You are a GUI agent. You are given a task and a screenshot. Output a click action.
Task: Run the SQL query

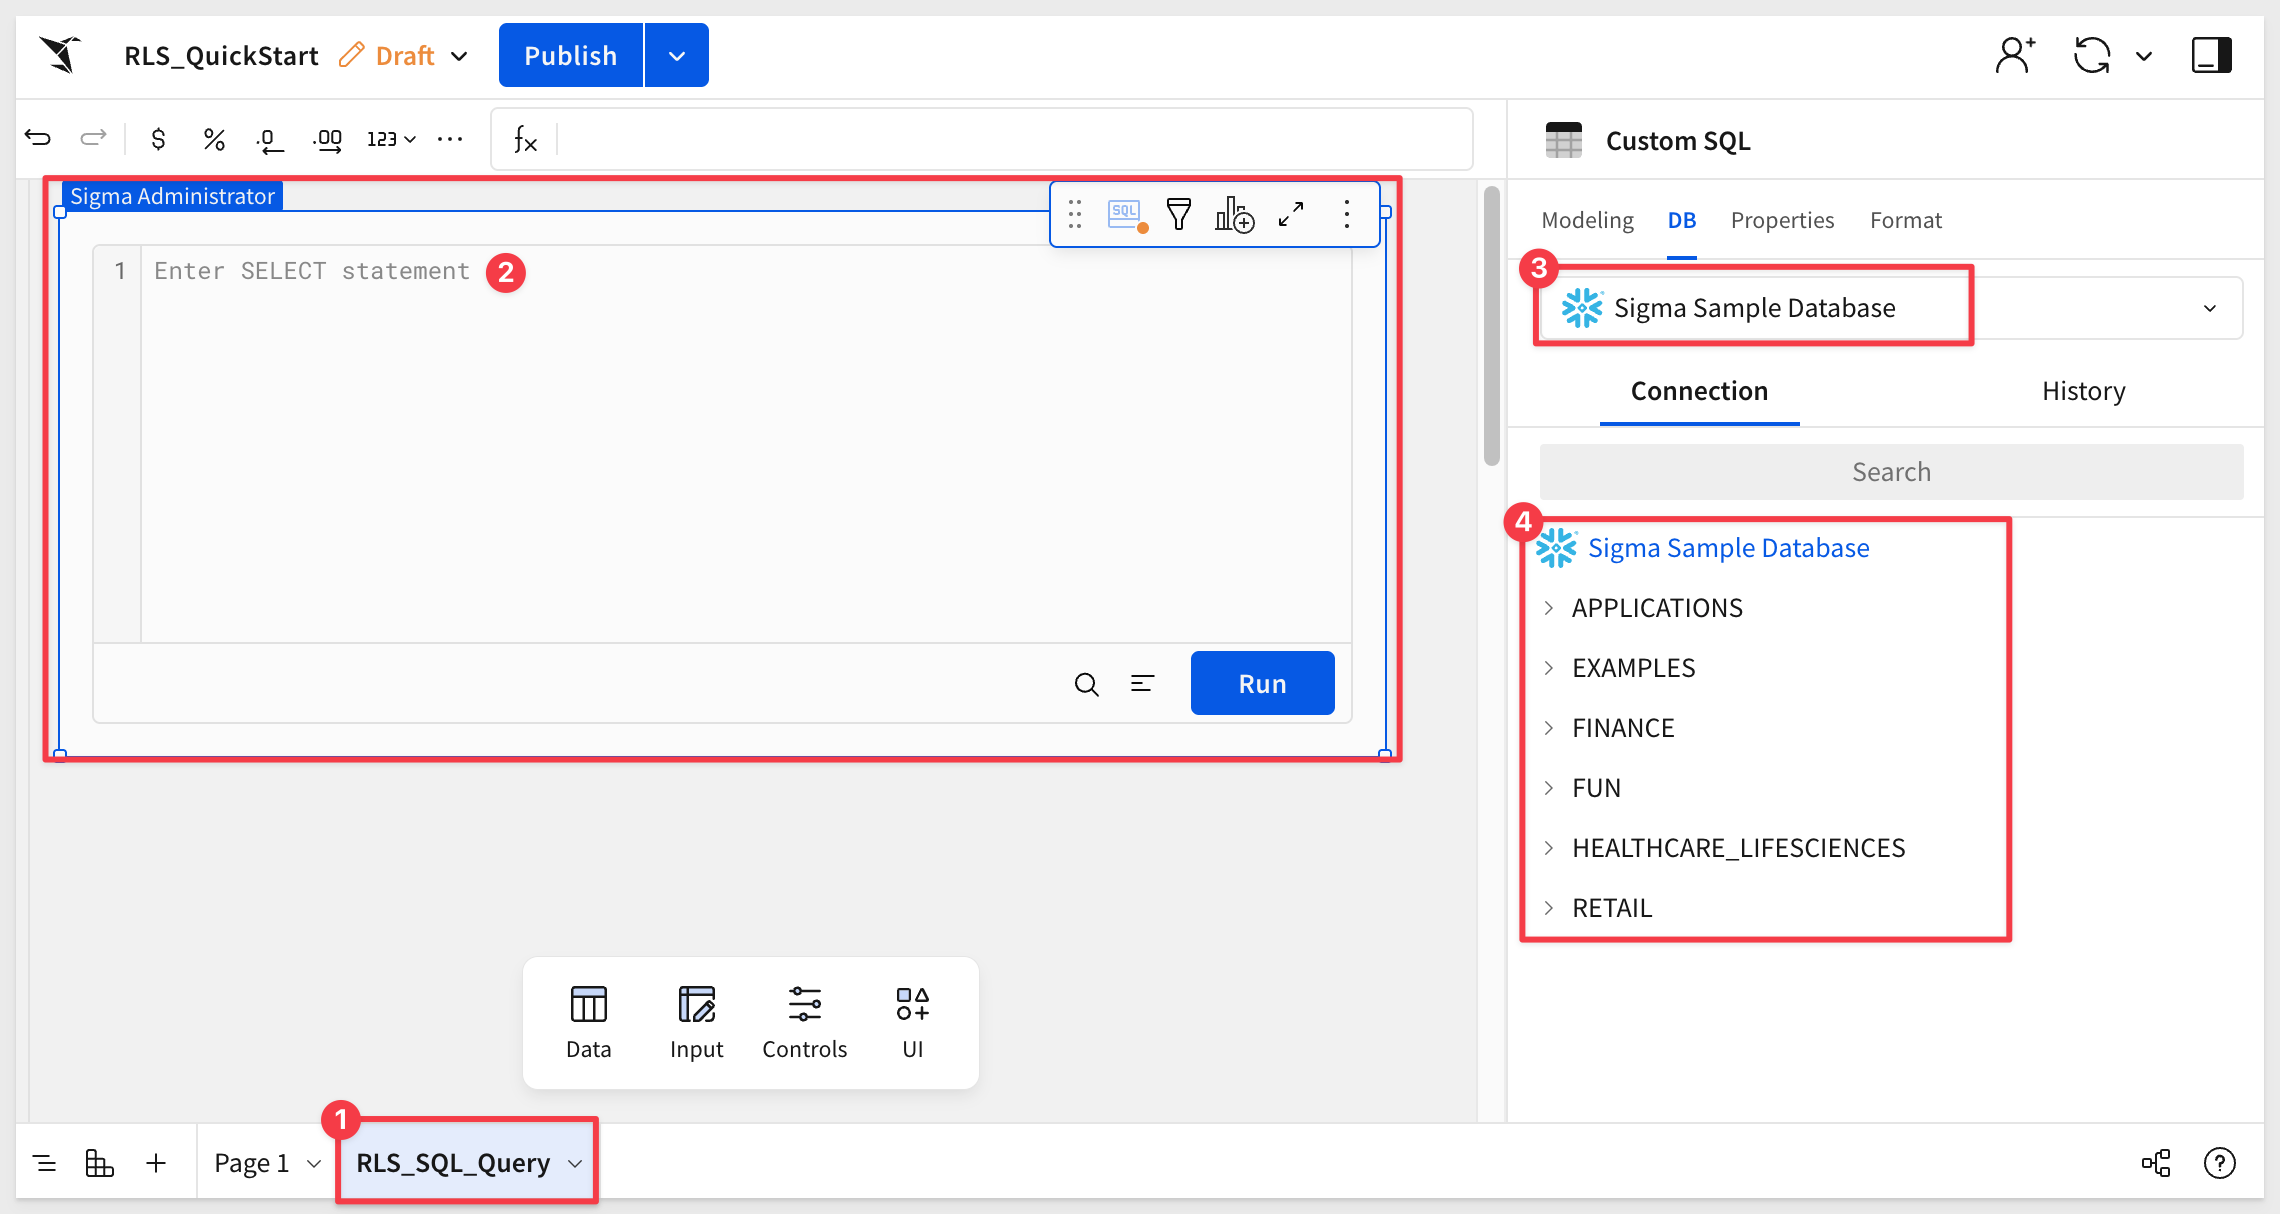pos(1262,683)
